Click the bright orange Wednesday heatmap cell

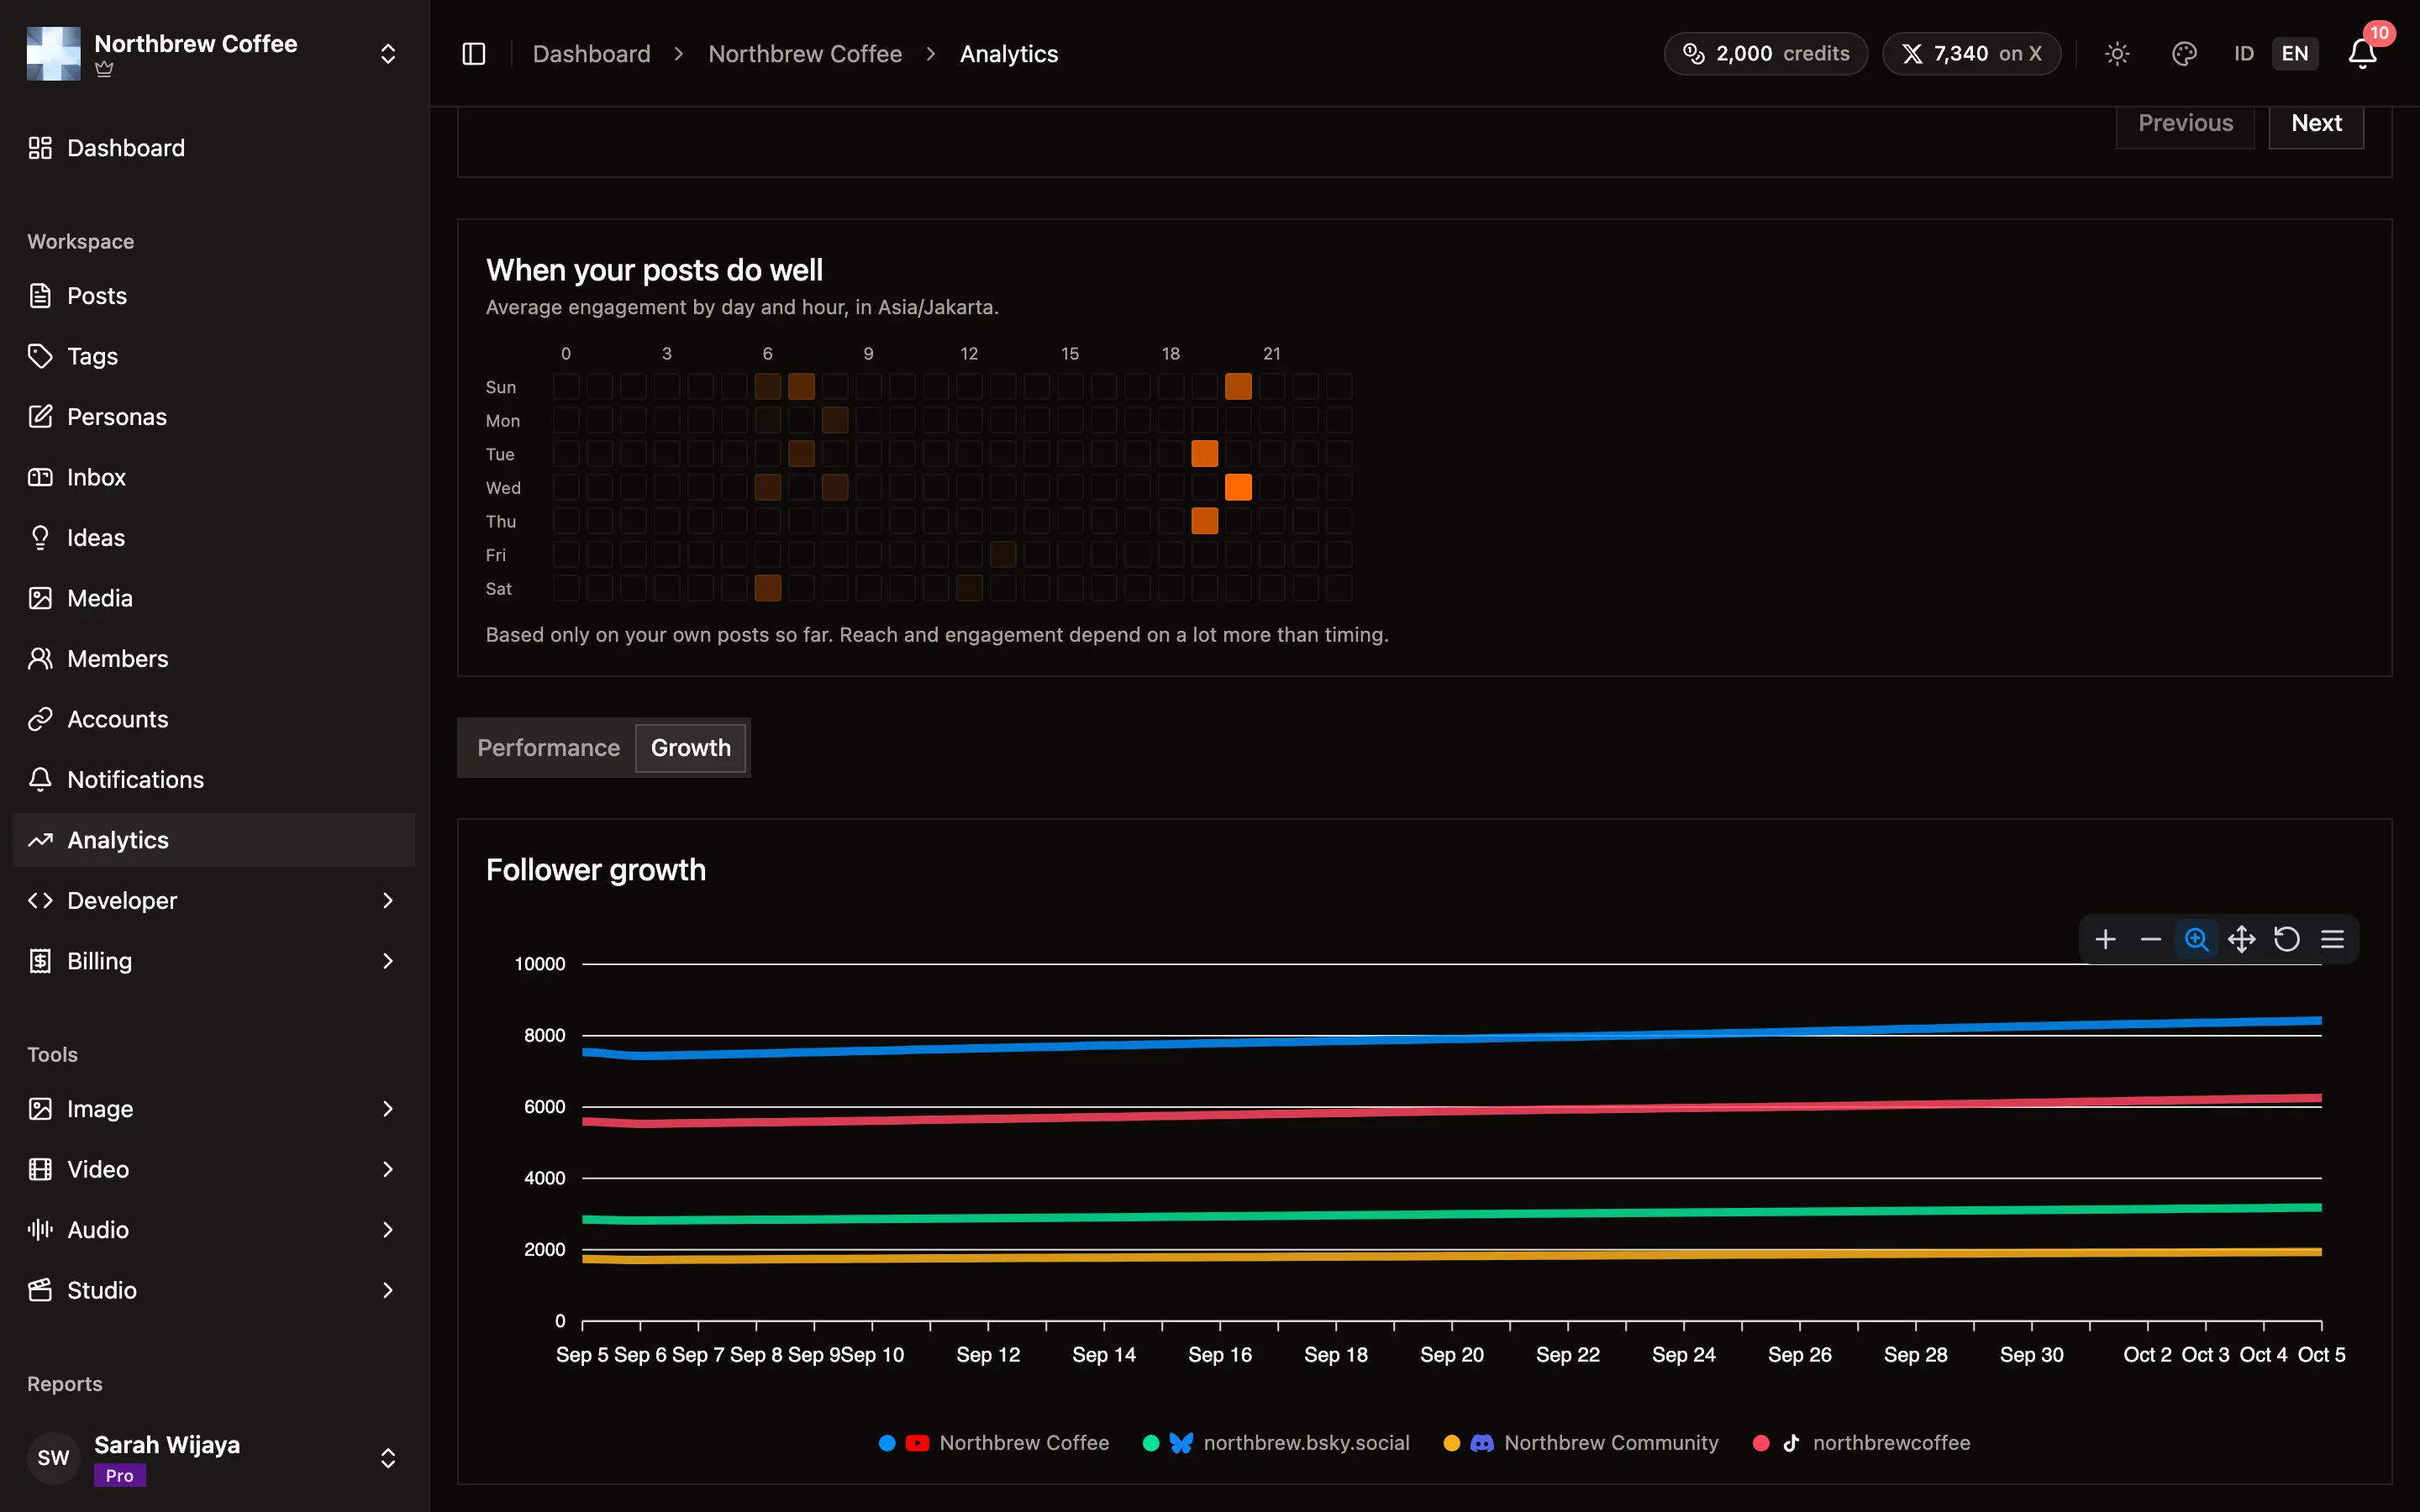1238,487
